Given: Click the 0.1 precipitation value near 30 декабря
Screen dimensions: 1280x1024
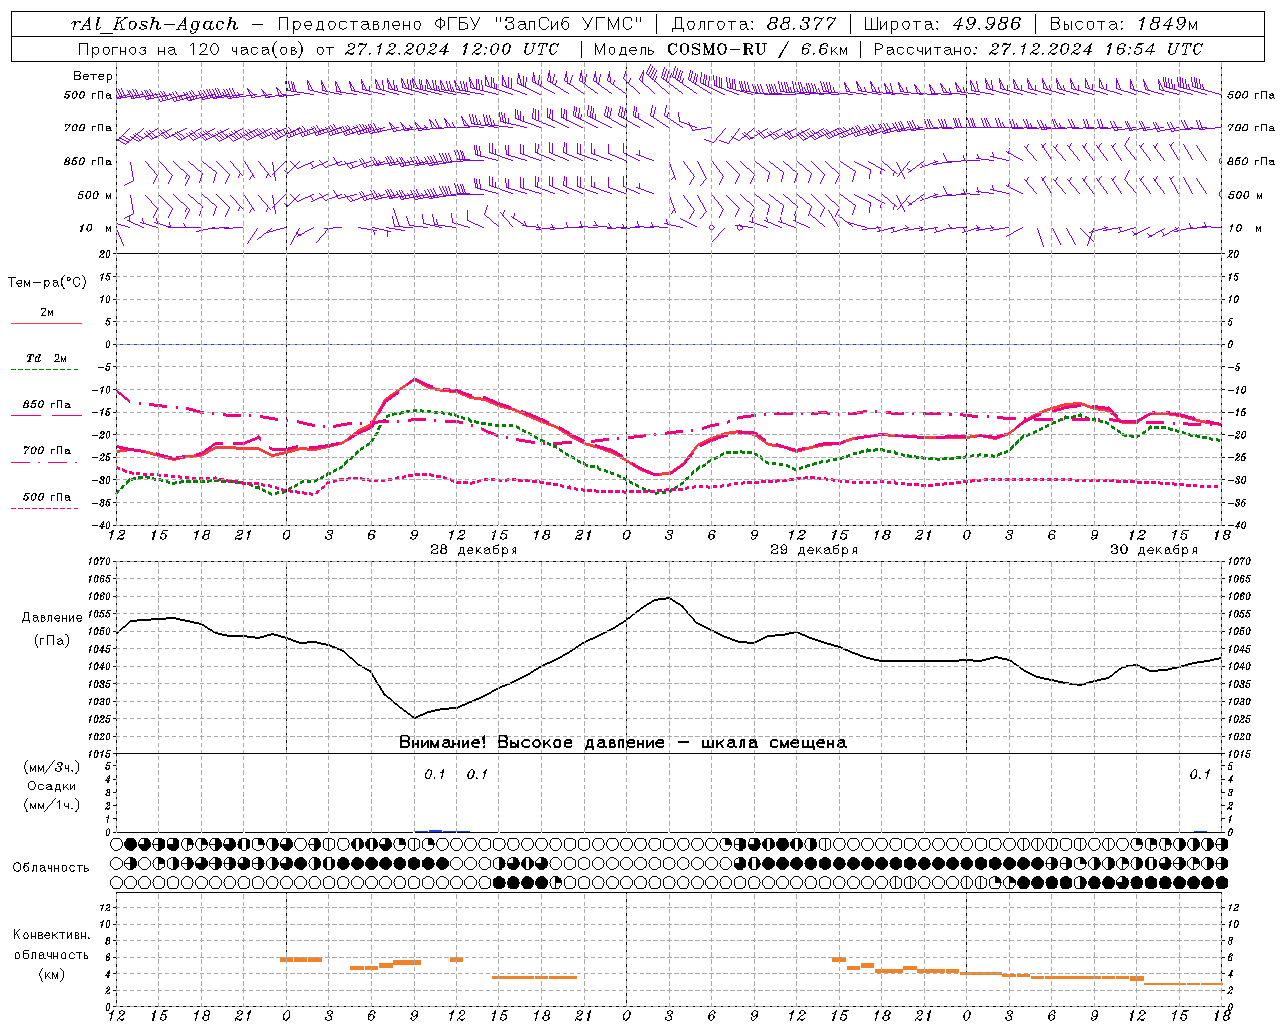Looking at the screenshot, I should point(1199,774).
